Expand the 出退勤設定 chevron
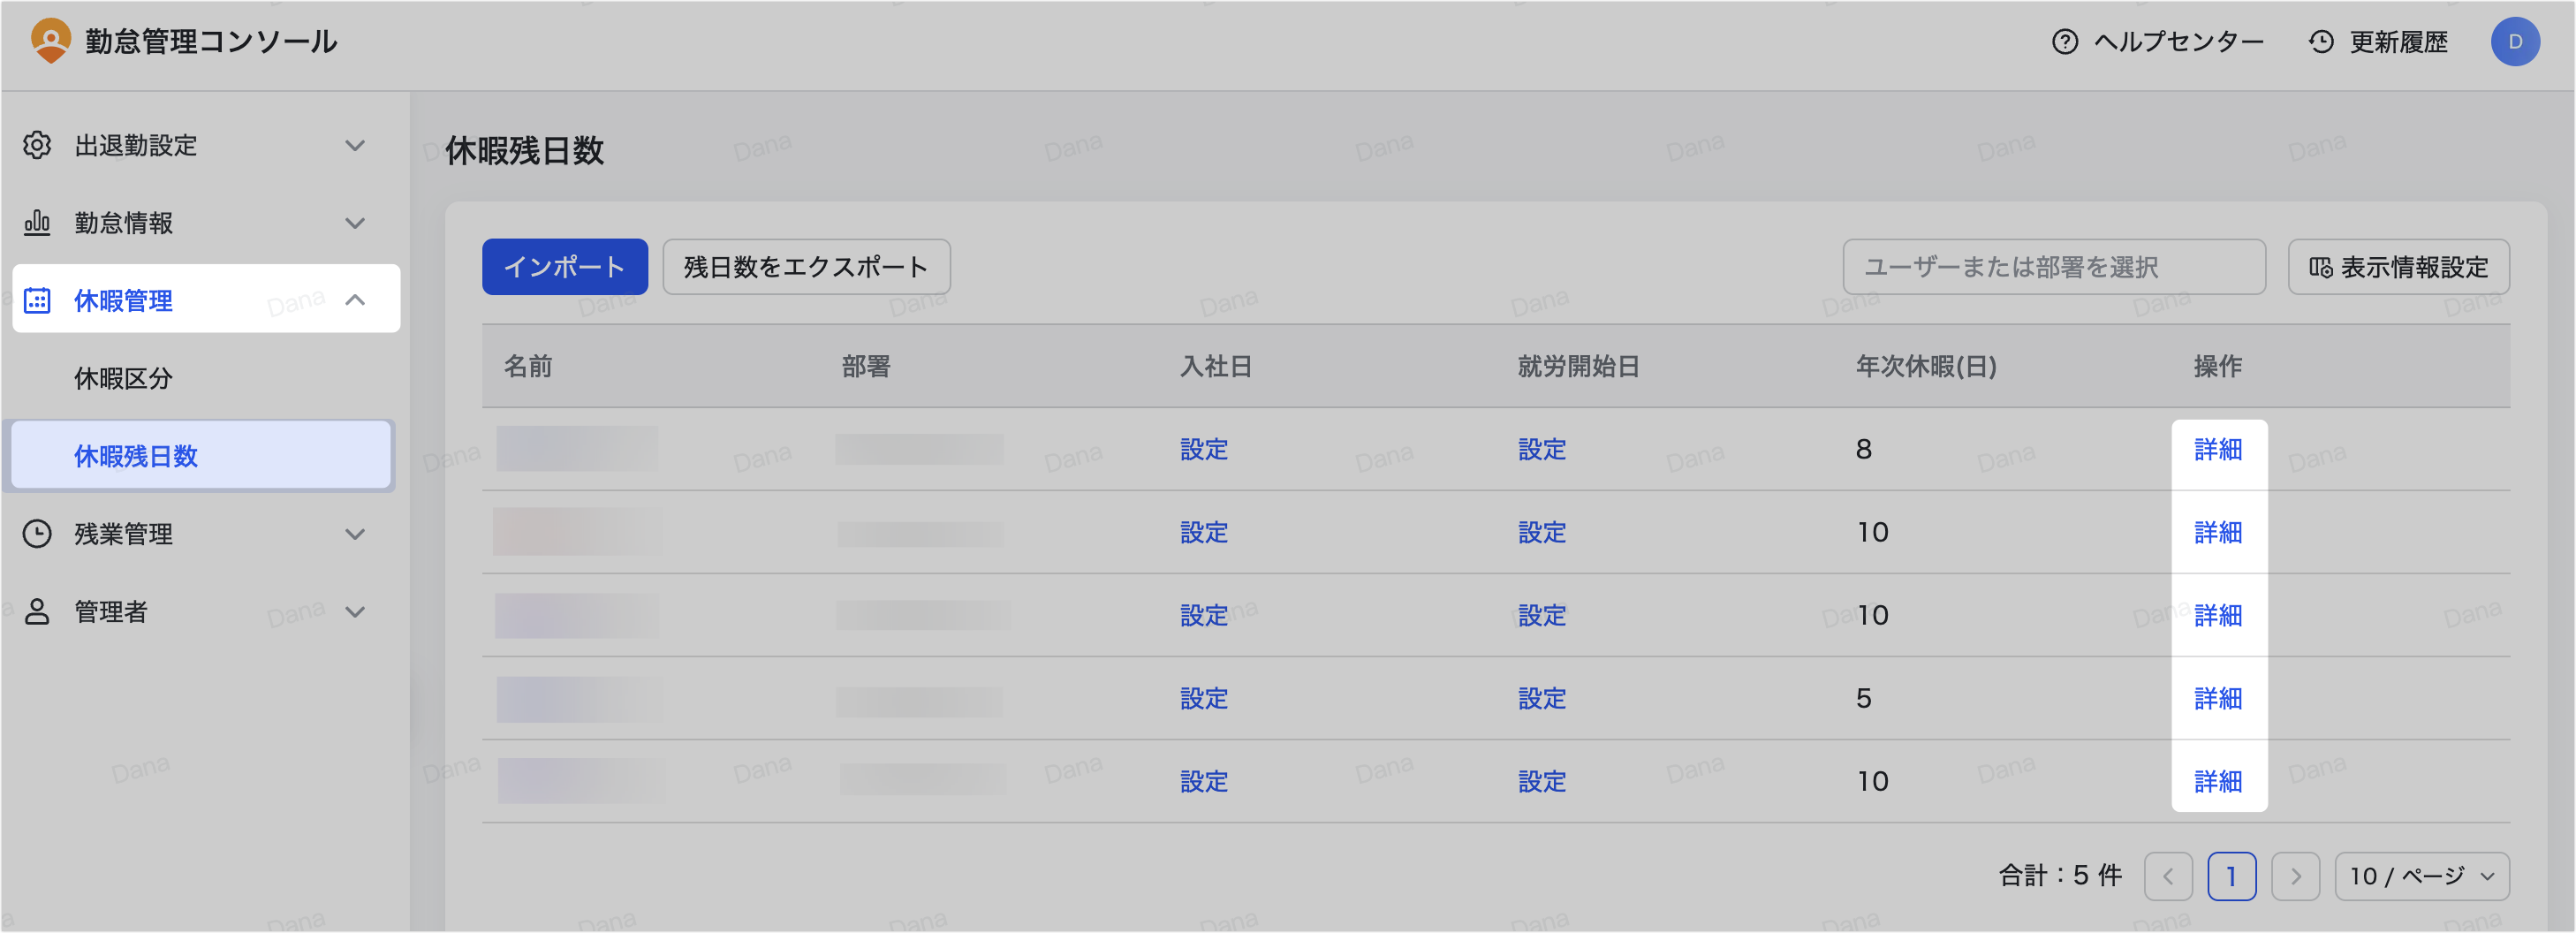 (x=355, y=146)
